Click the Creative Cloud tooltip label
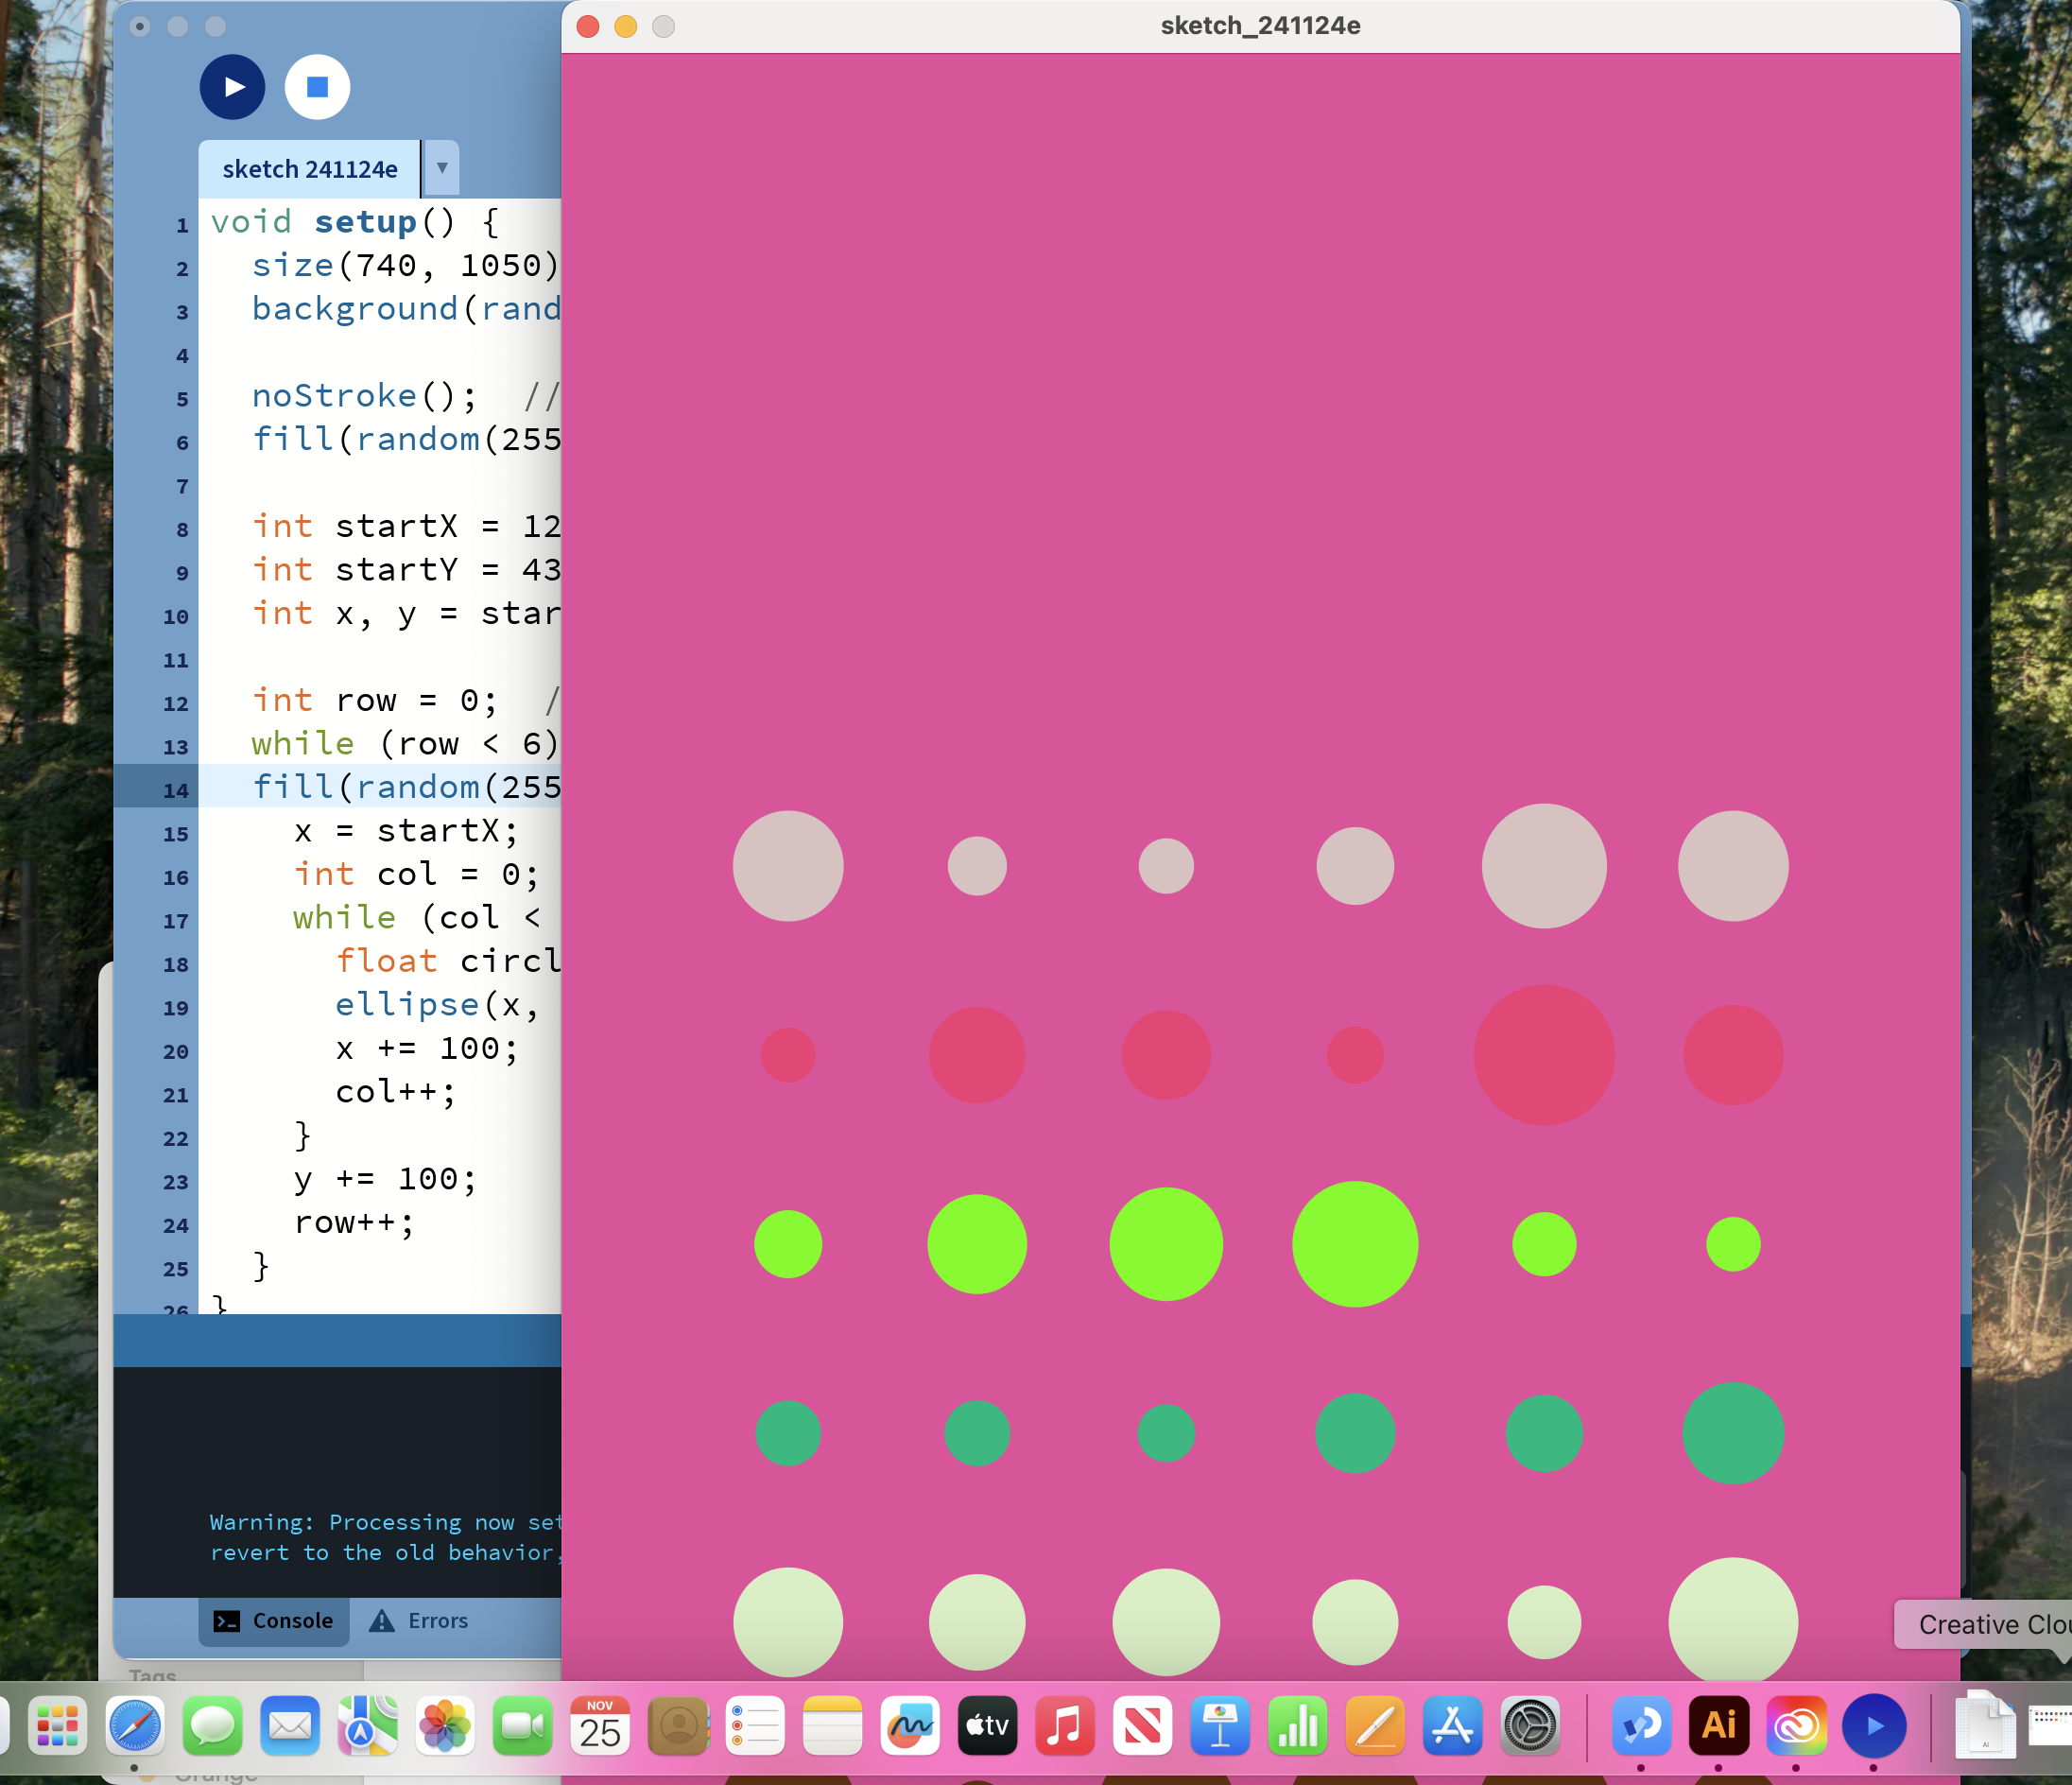2072x1785 pixels. click(x=1990, y=1624)
